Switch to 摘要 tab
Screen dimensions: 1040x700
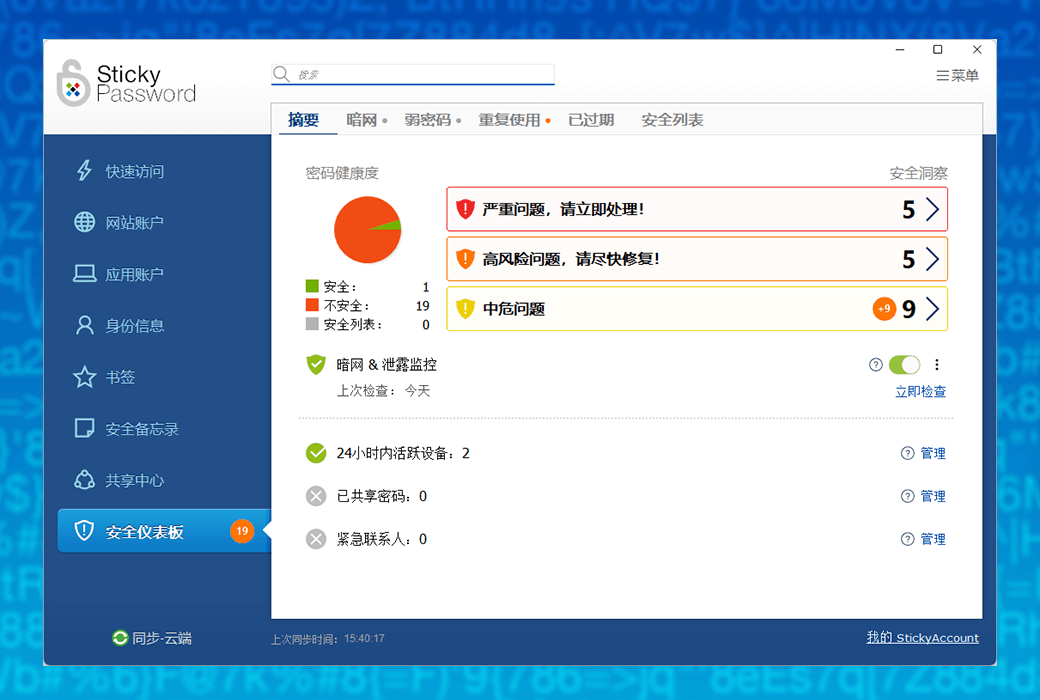click(304, 120)
